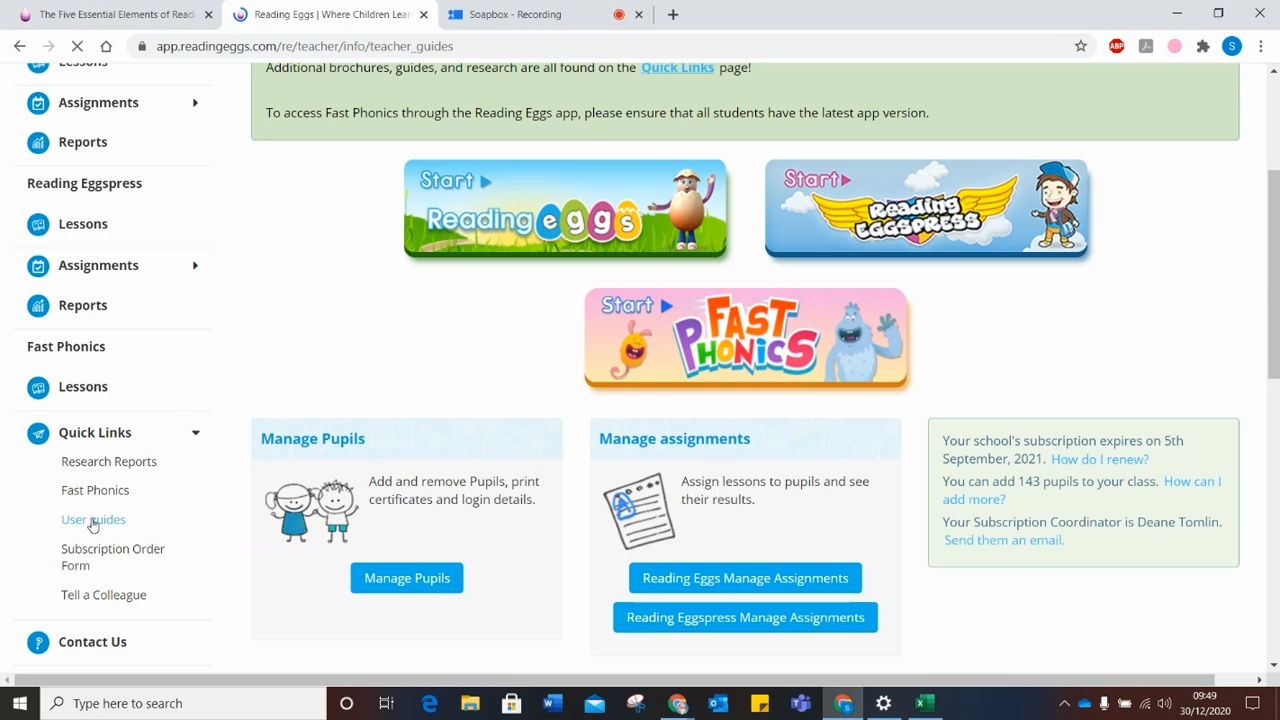
Task: Open the Reading Eggs Assignments sidebar icon
Action: tap(38, 103)
